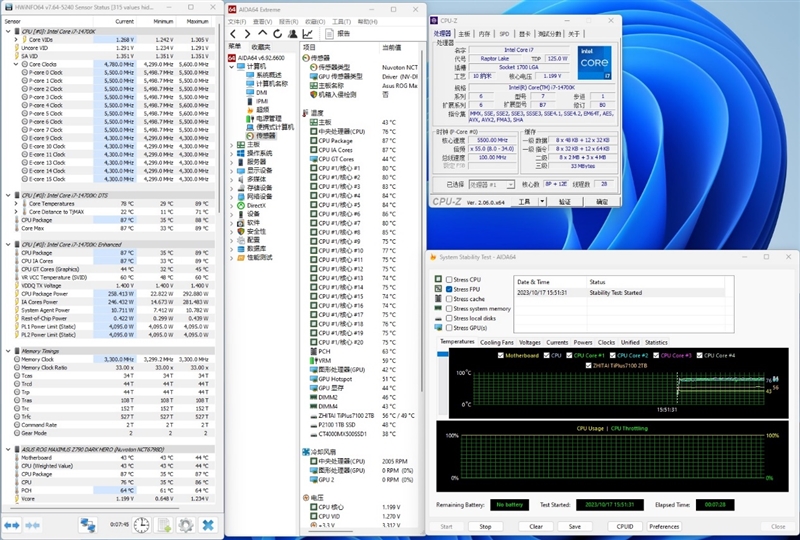
Task: Open 工具(T) menu in AIDA64
Action: click(x=341, y=21)
